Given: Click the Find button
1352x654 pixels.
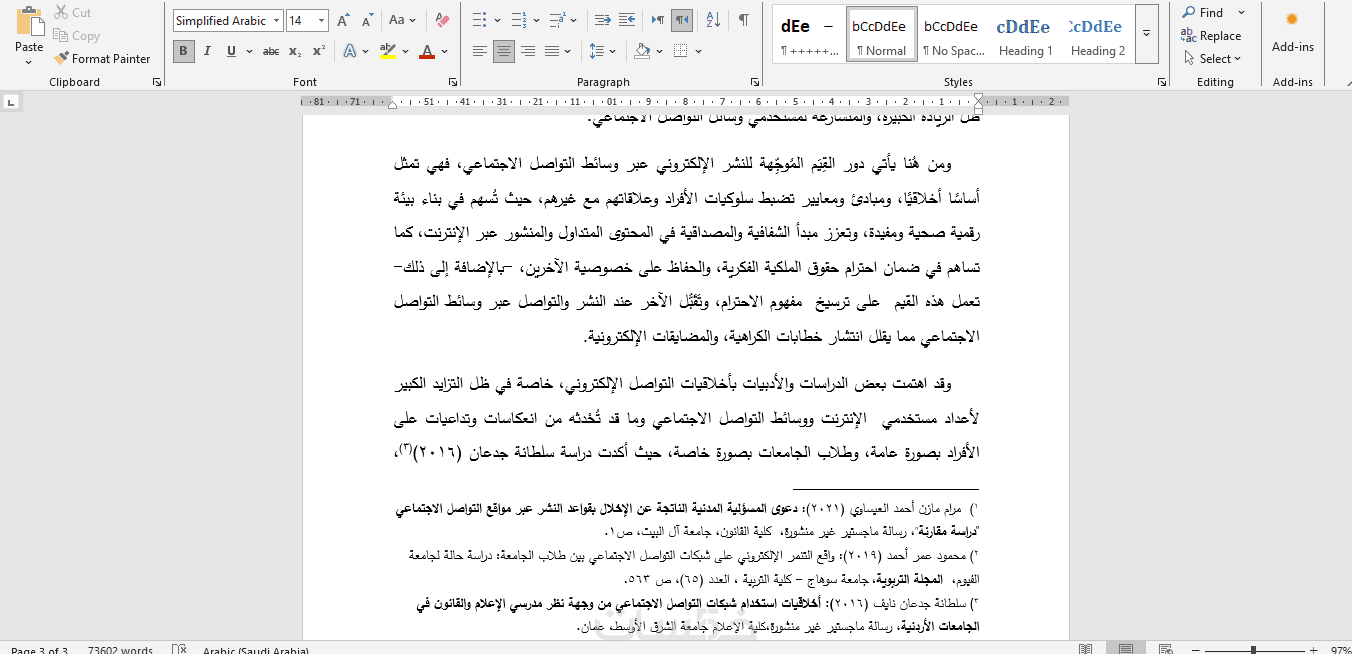Looking at the screenshot, I should click(x=1203, y=13).
